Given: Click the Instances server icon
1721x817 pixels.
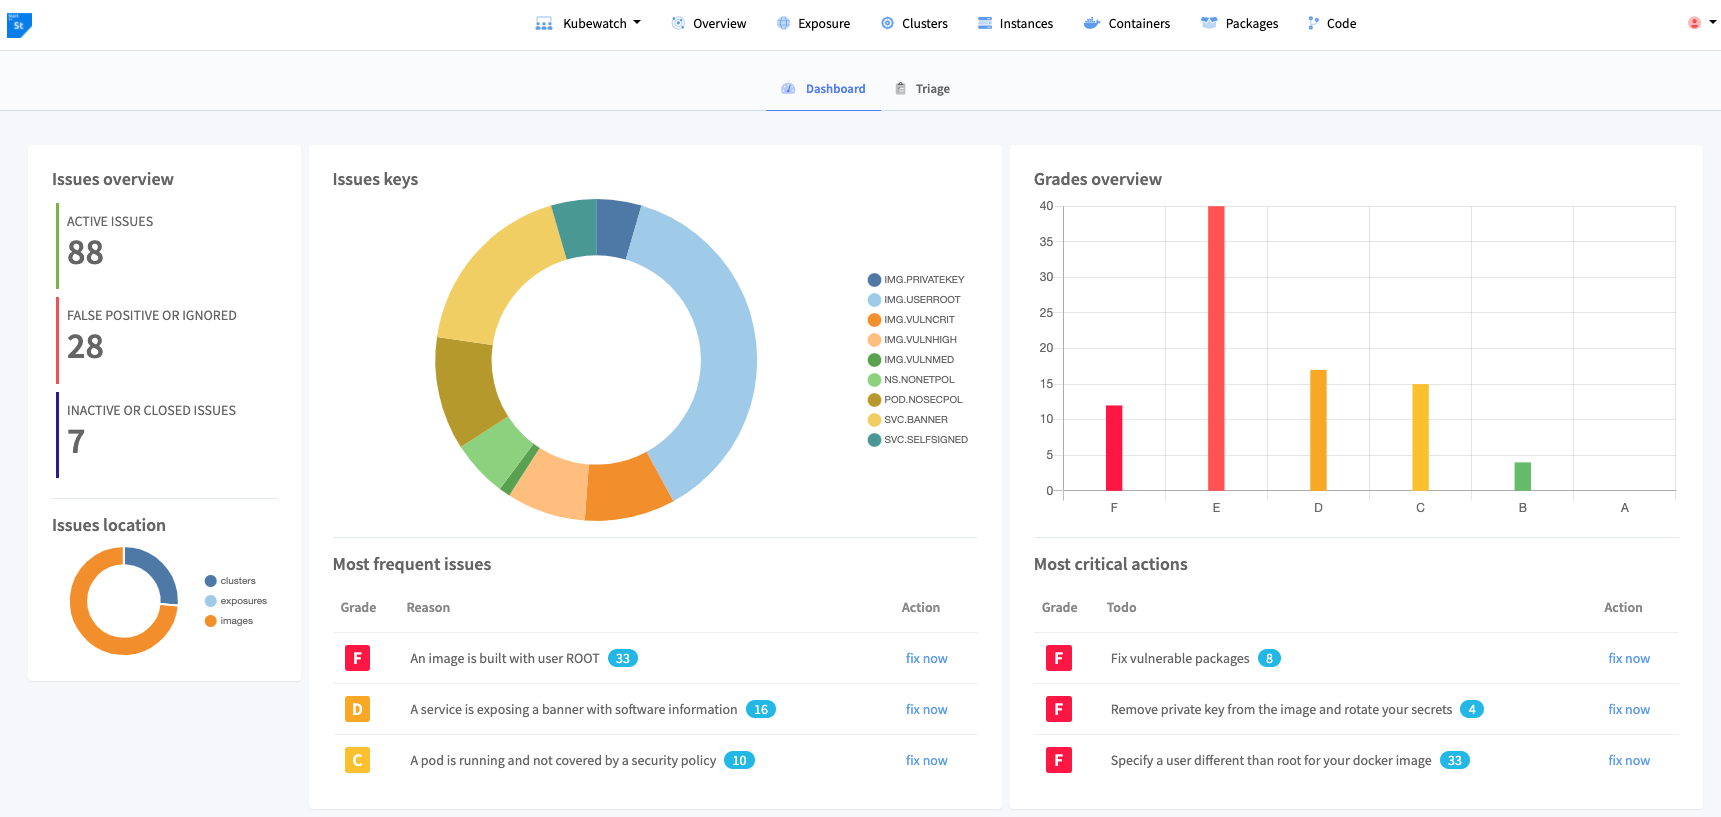Looking at the screenshot, I should click(985, 23).
